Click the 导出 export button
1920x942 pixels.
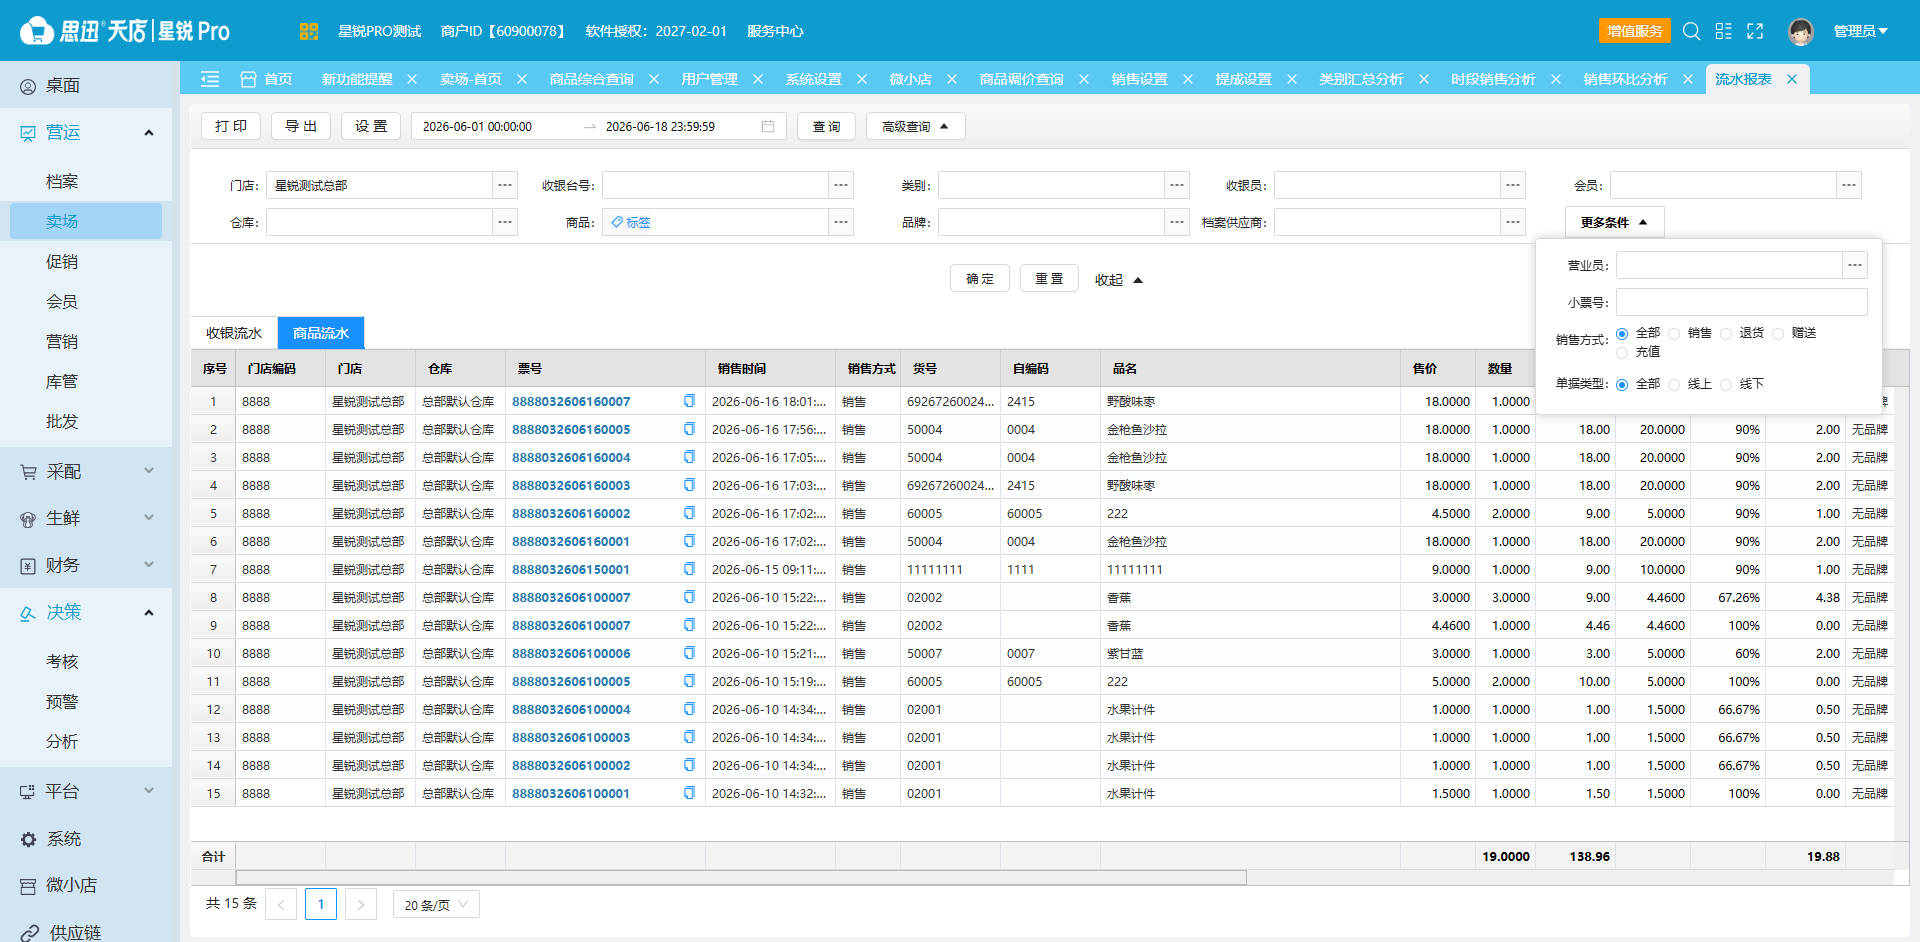pos(301,126)
